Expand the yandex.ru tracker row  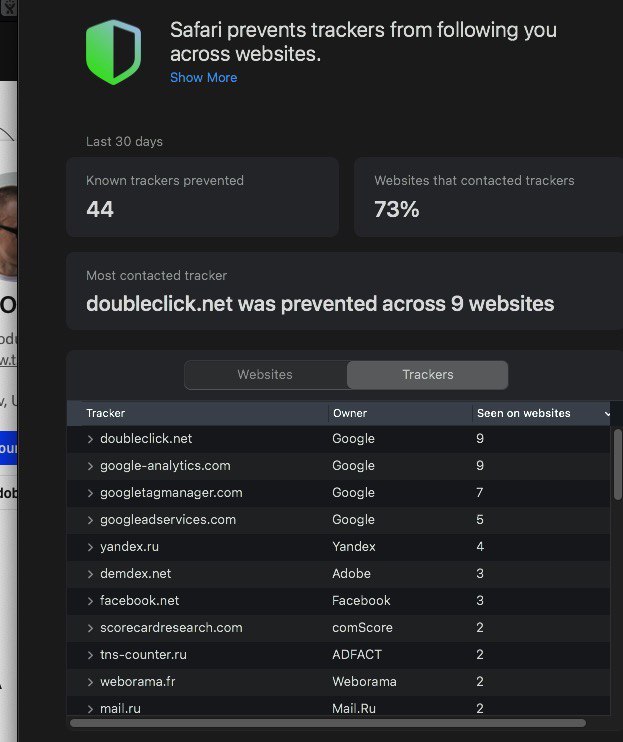[90, 547]
